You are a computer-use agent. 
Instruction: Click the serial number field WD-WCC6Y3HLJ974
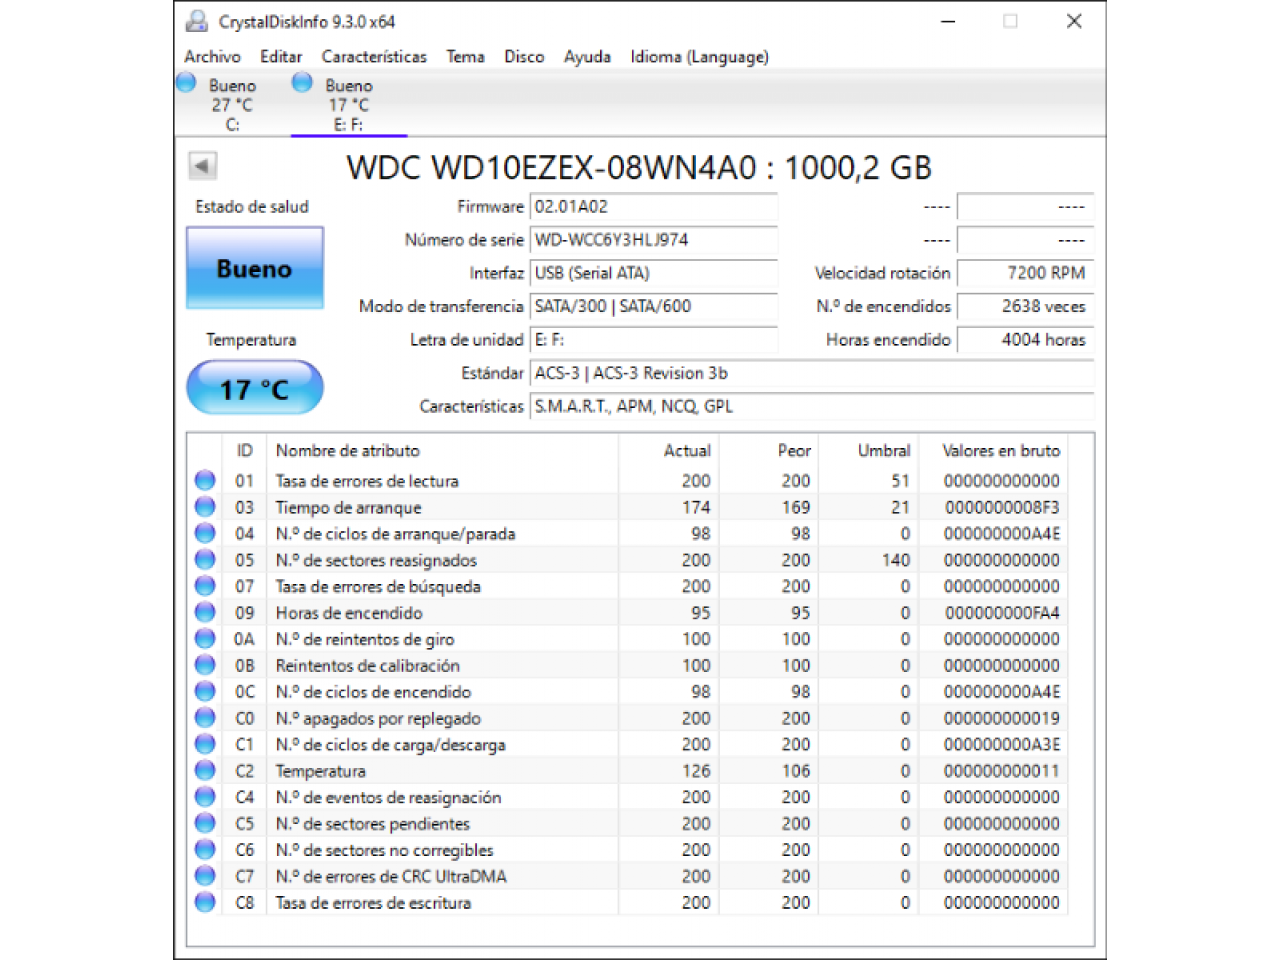click(x=653, y=240)
